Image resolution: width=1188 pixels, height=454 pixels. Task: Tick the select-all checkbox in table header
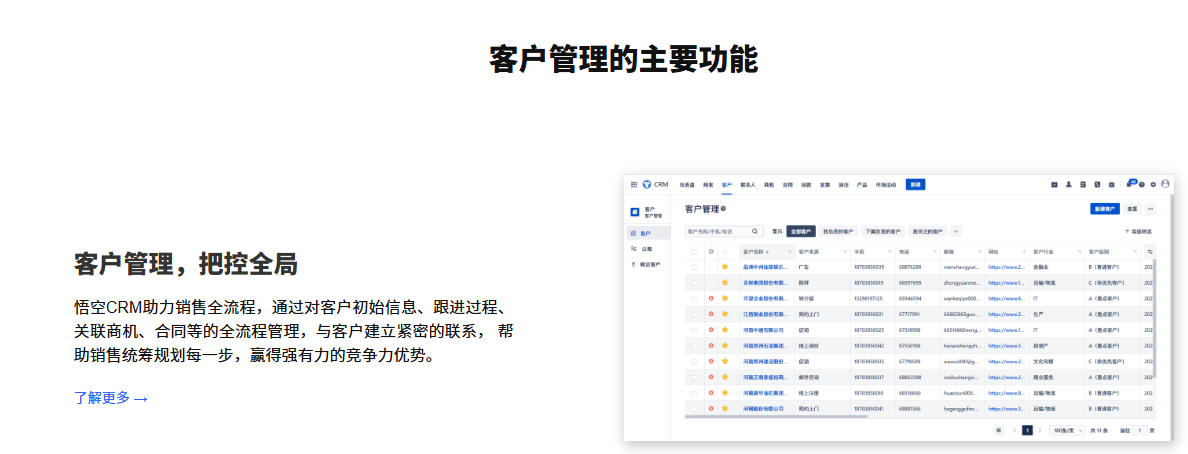tap(694, 252)
